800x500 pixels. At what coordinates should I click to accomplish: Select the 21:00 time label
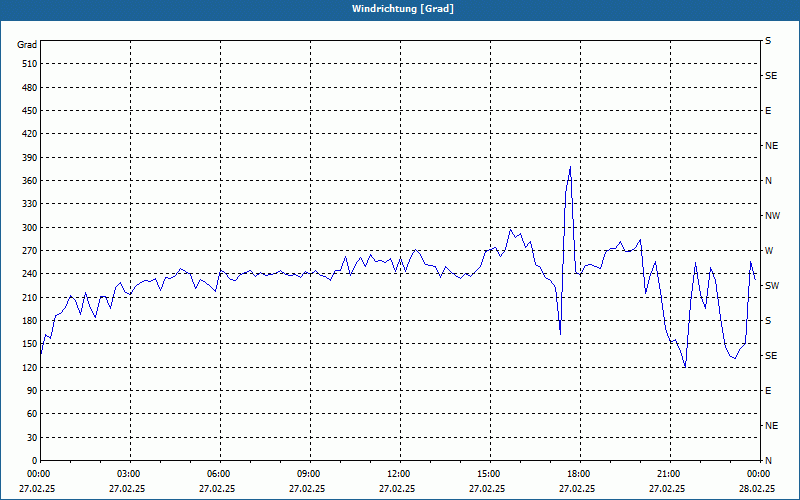coord(669,474)
